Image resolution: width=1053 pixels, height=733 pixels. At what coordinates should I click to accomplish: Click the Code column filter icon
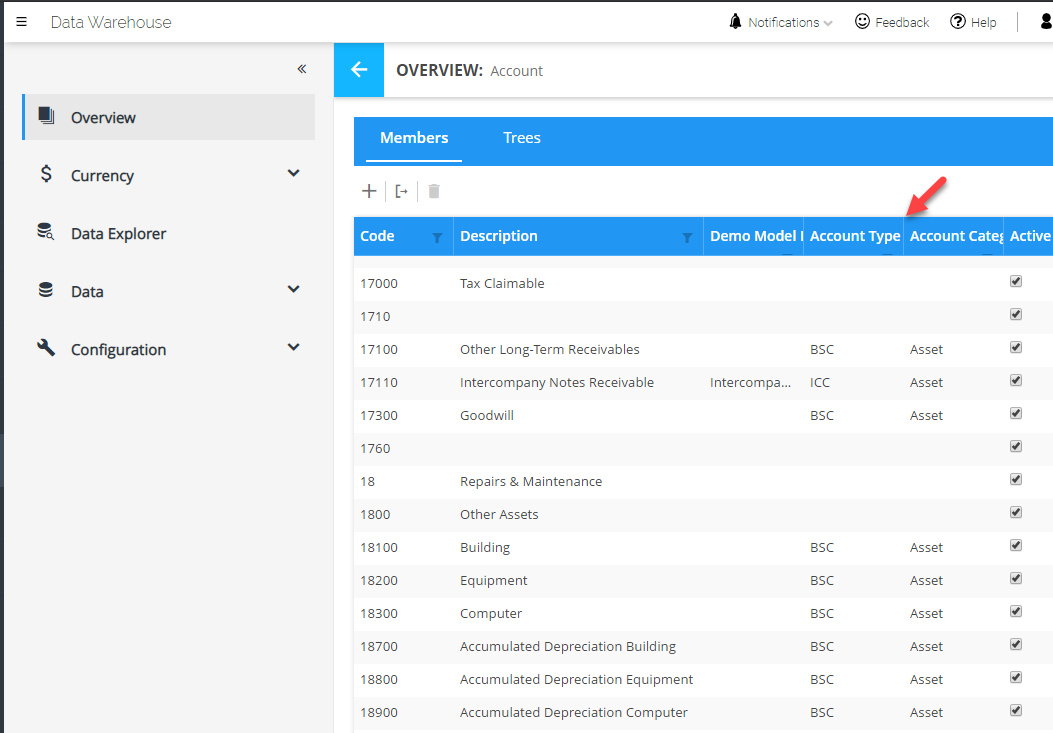(437, 237)
